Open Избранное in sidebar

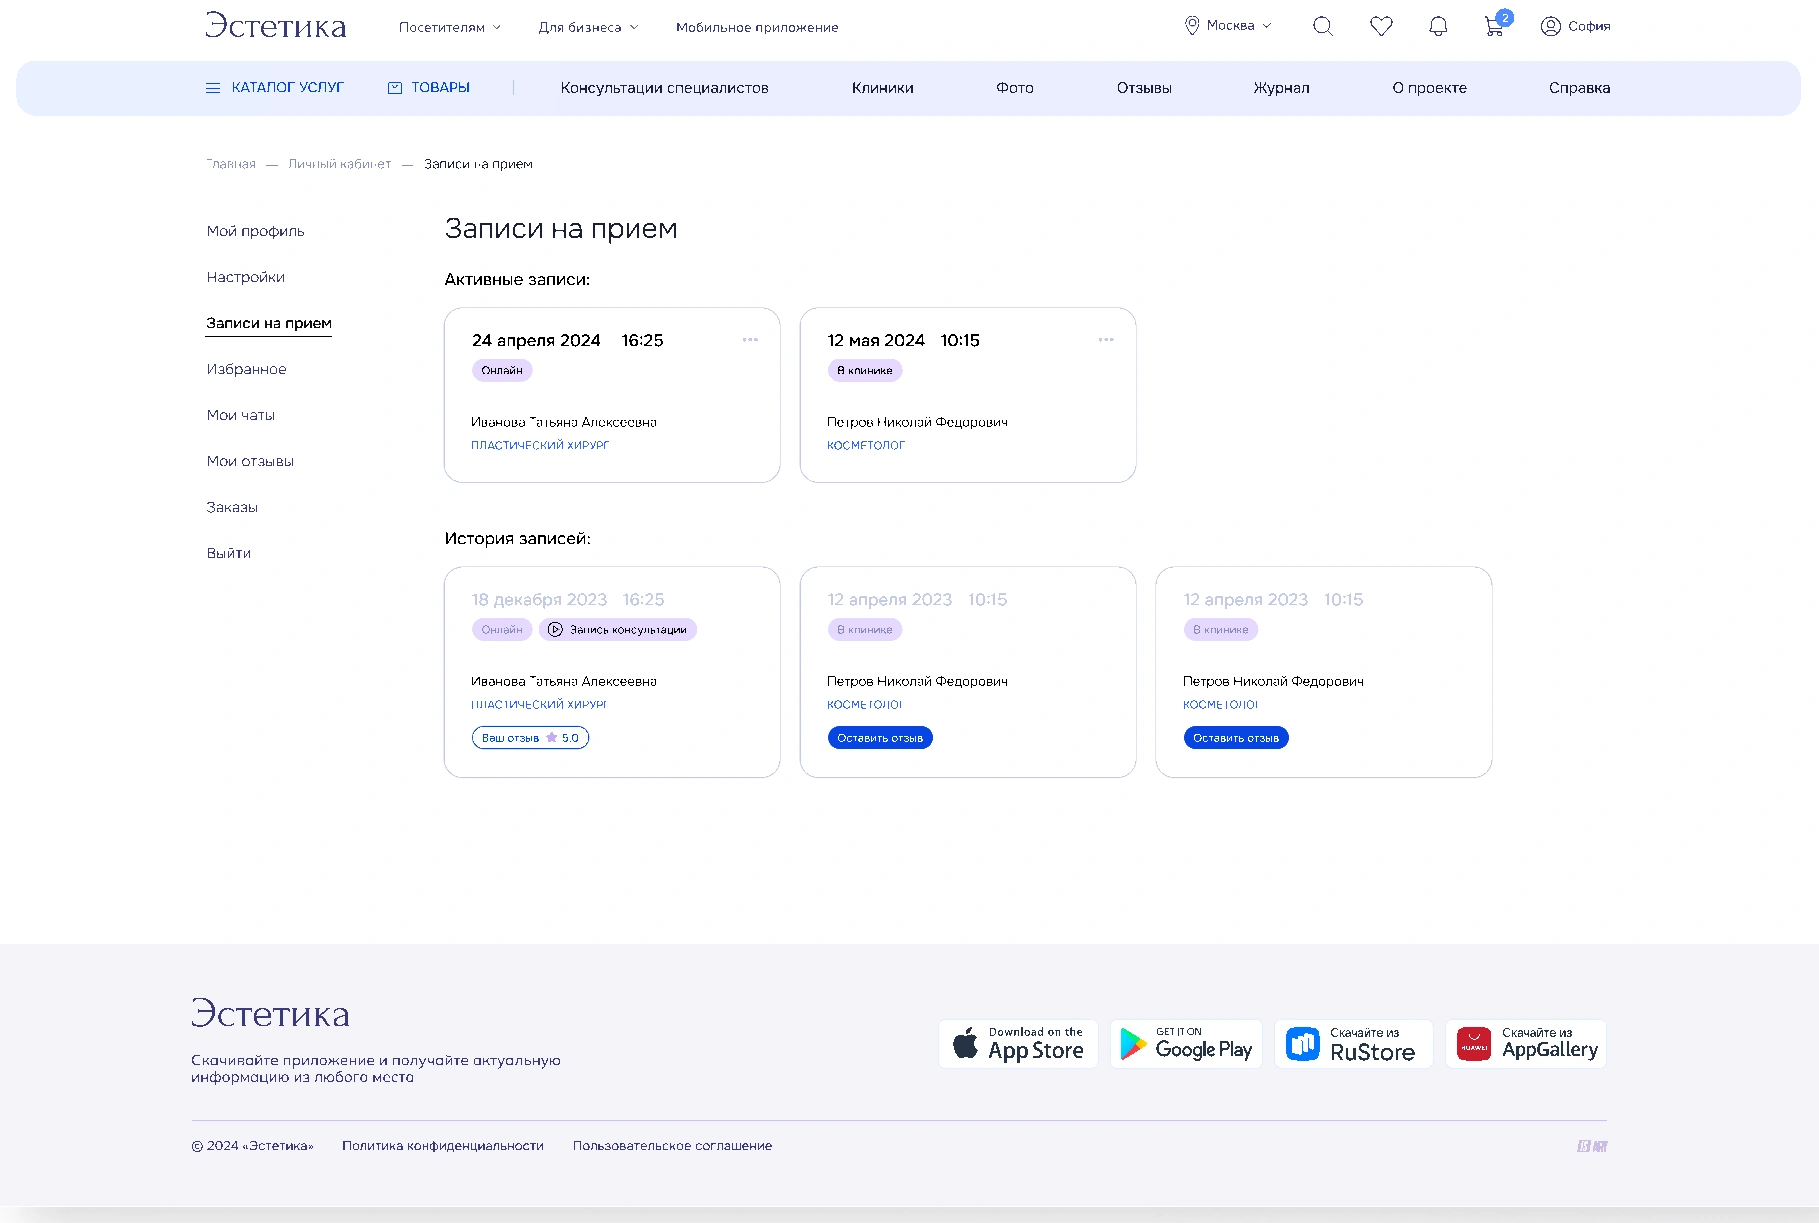[x=246, y=369]
